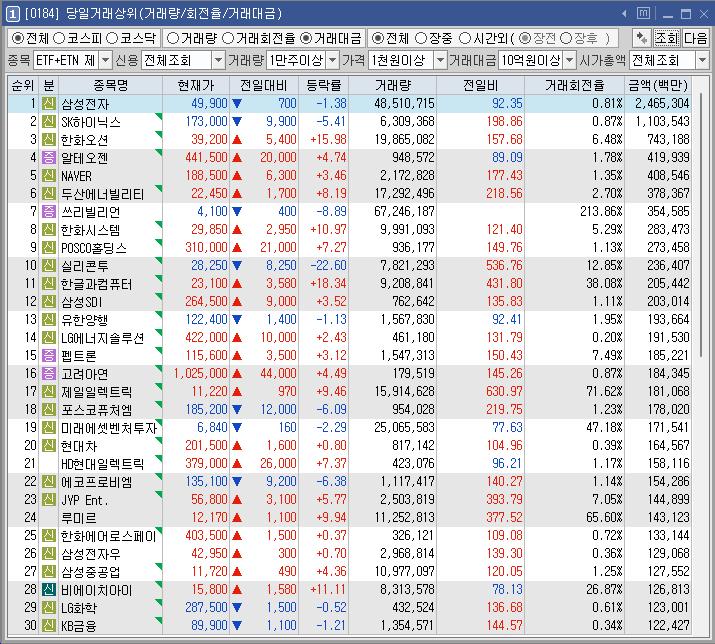
Task: Click the 신 badge icon for 삼성SDI
Action: coord(48,301)
